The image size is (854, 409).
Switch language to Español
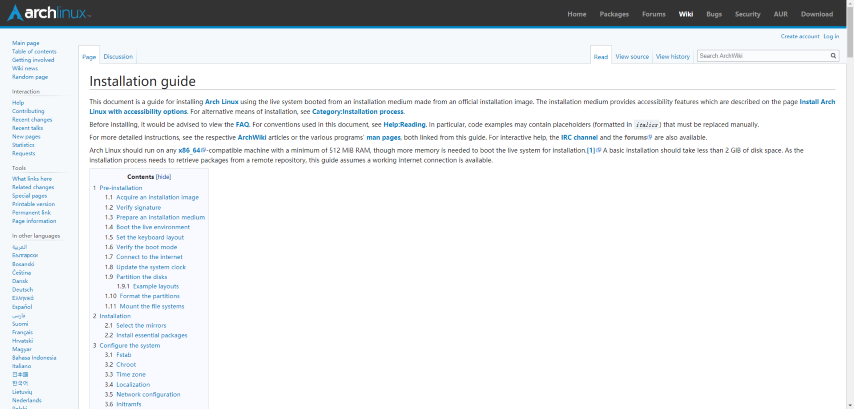pos(22,307)
